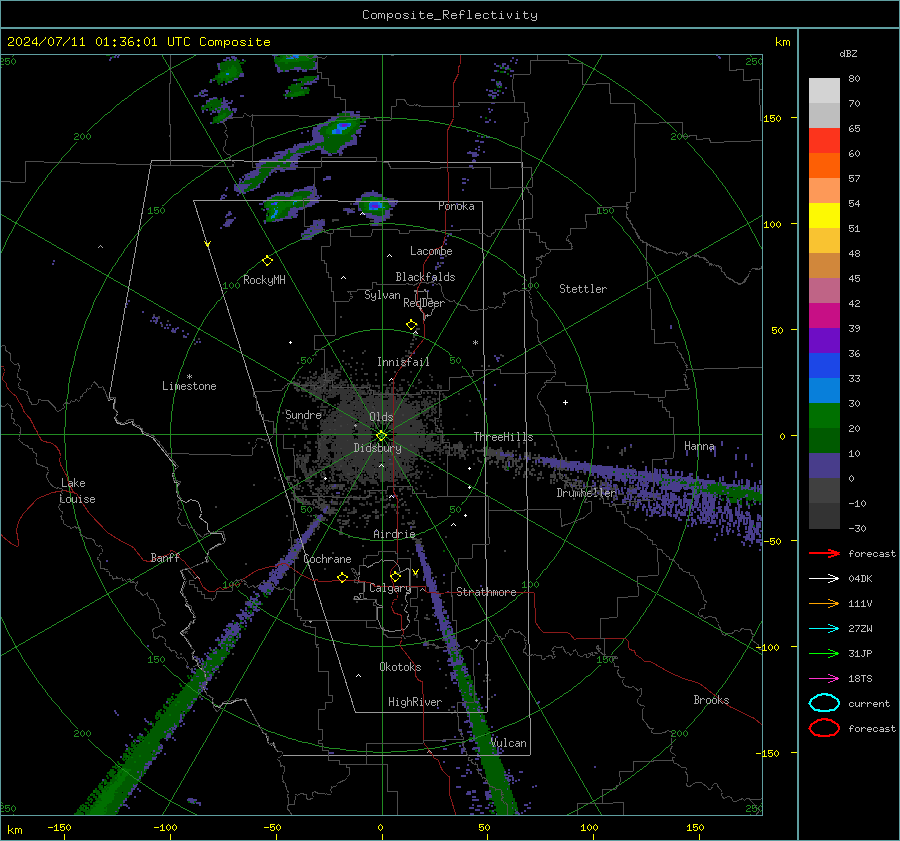Click the Olds city label

tap(381, 417)
